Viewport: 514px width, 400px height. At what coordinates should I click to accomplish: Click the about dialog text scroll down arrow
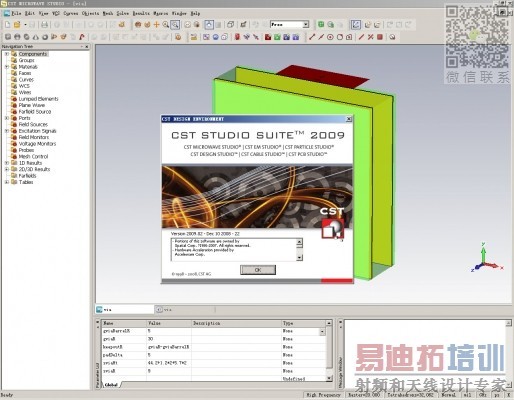(x=299, y=258)
